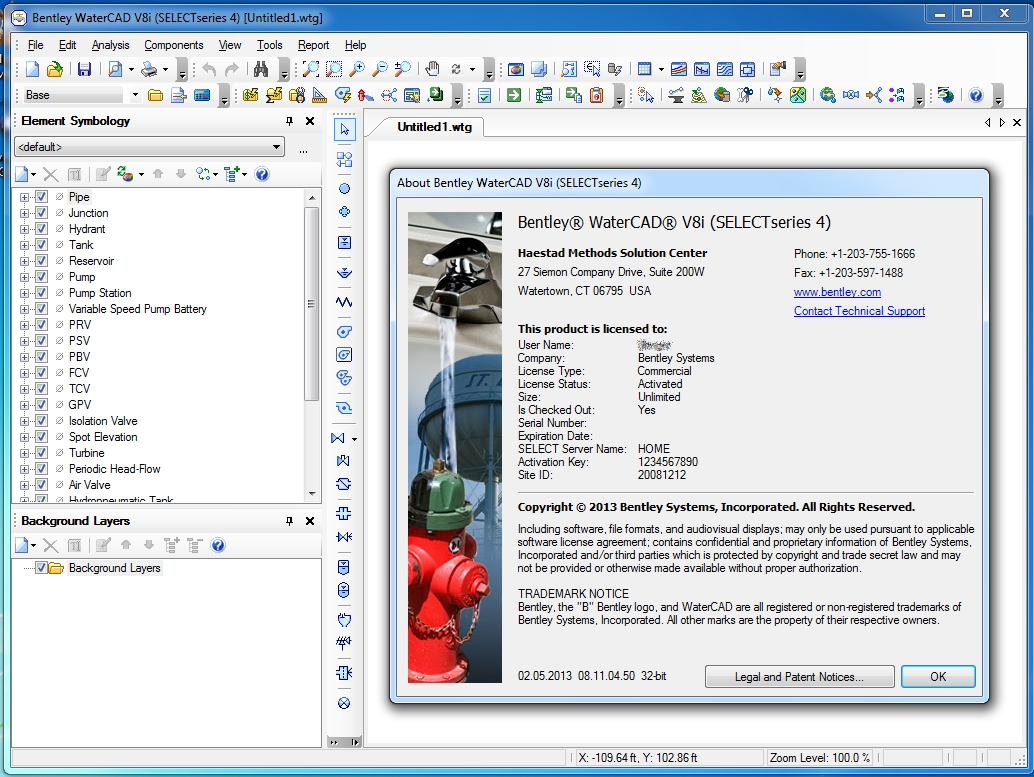Select the Junction circle tool in layout toolbar
The height and width of the screenshot is (777, 1034).
(x=344, y=189)
